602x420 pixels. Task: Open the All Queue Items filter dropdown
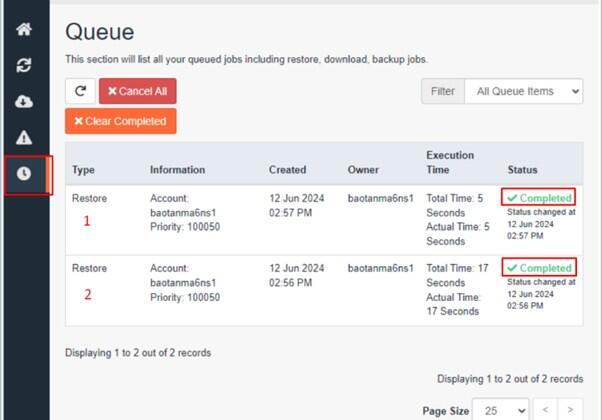(x=523, y=91)
